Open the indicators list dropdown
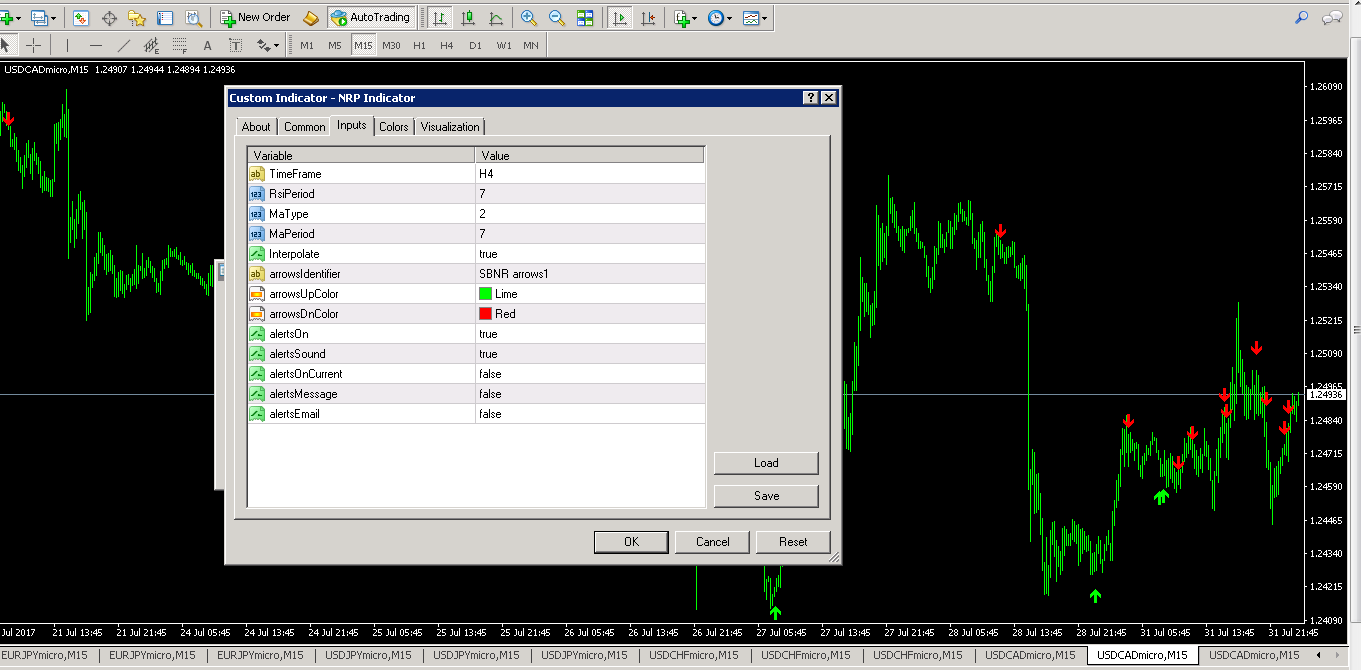 [685, 17]
